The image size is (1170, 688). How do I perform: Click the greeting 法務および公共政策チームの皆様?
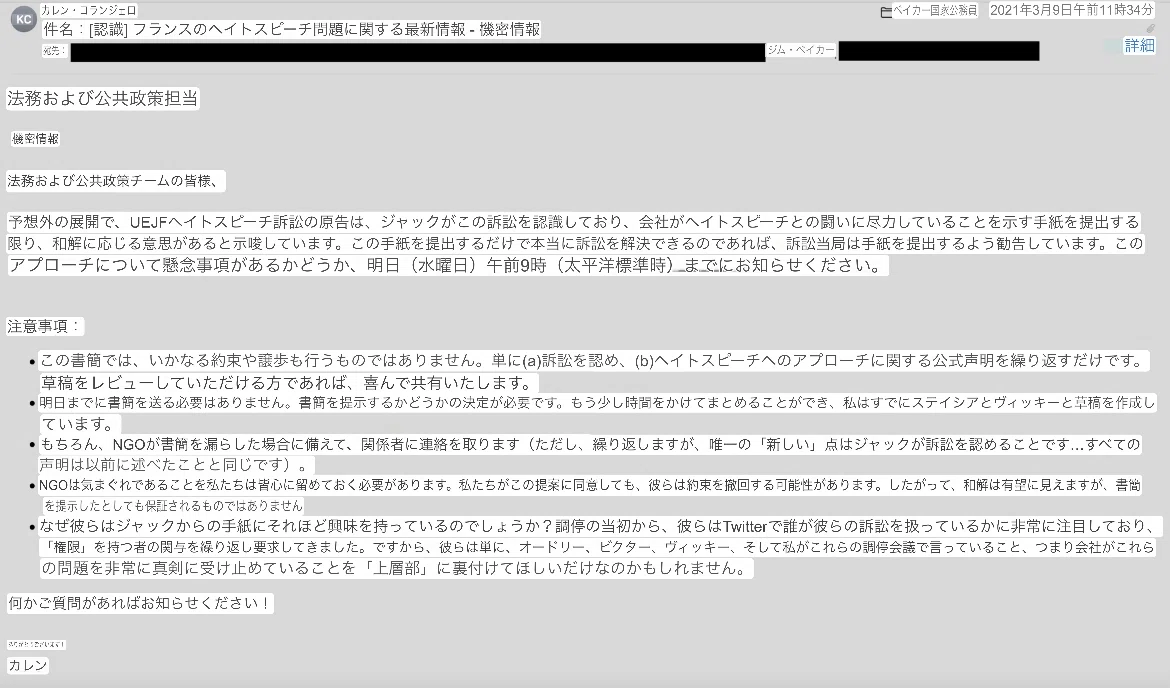[x=115, y=181]
